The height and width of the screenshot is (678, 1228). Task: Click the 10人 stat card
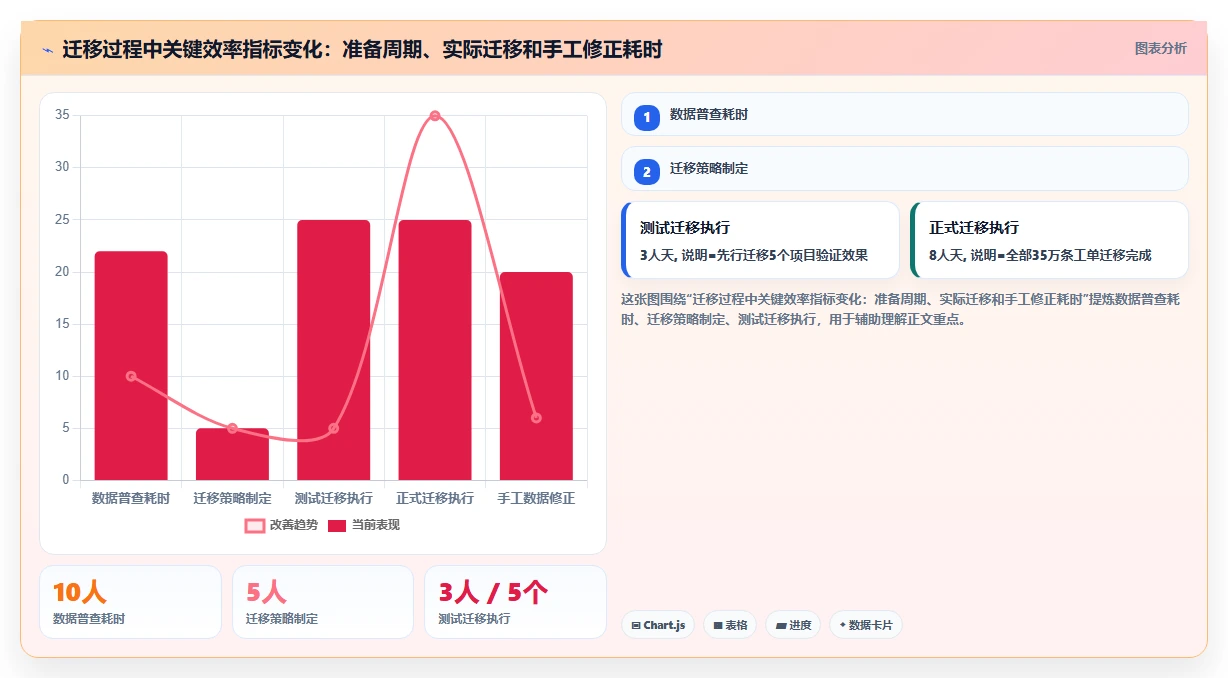click(130, 602)
